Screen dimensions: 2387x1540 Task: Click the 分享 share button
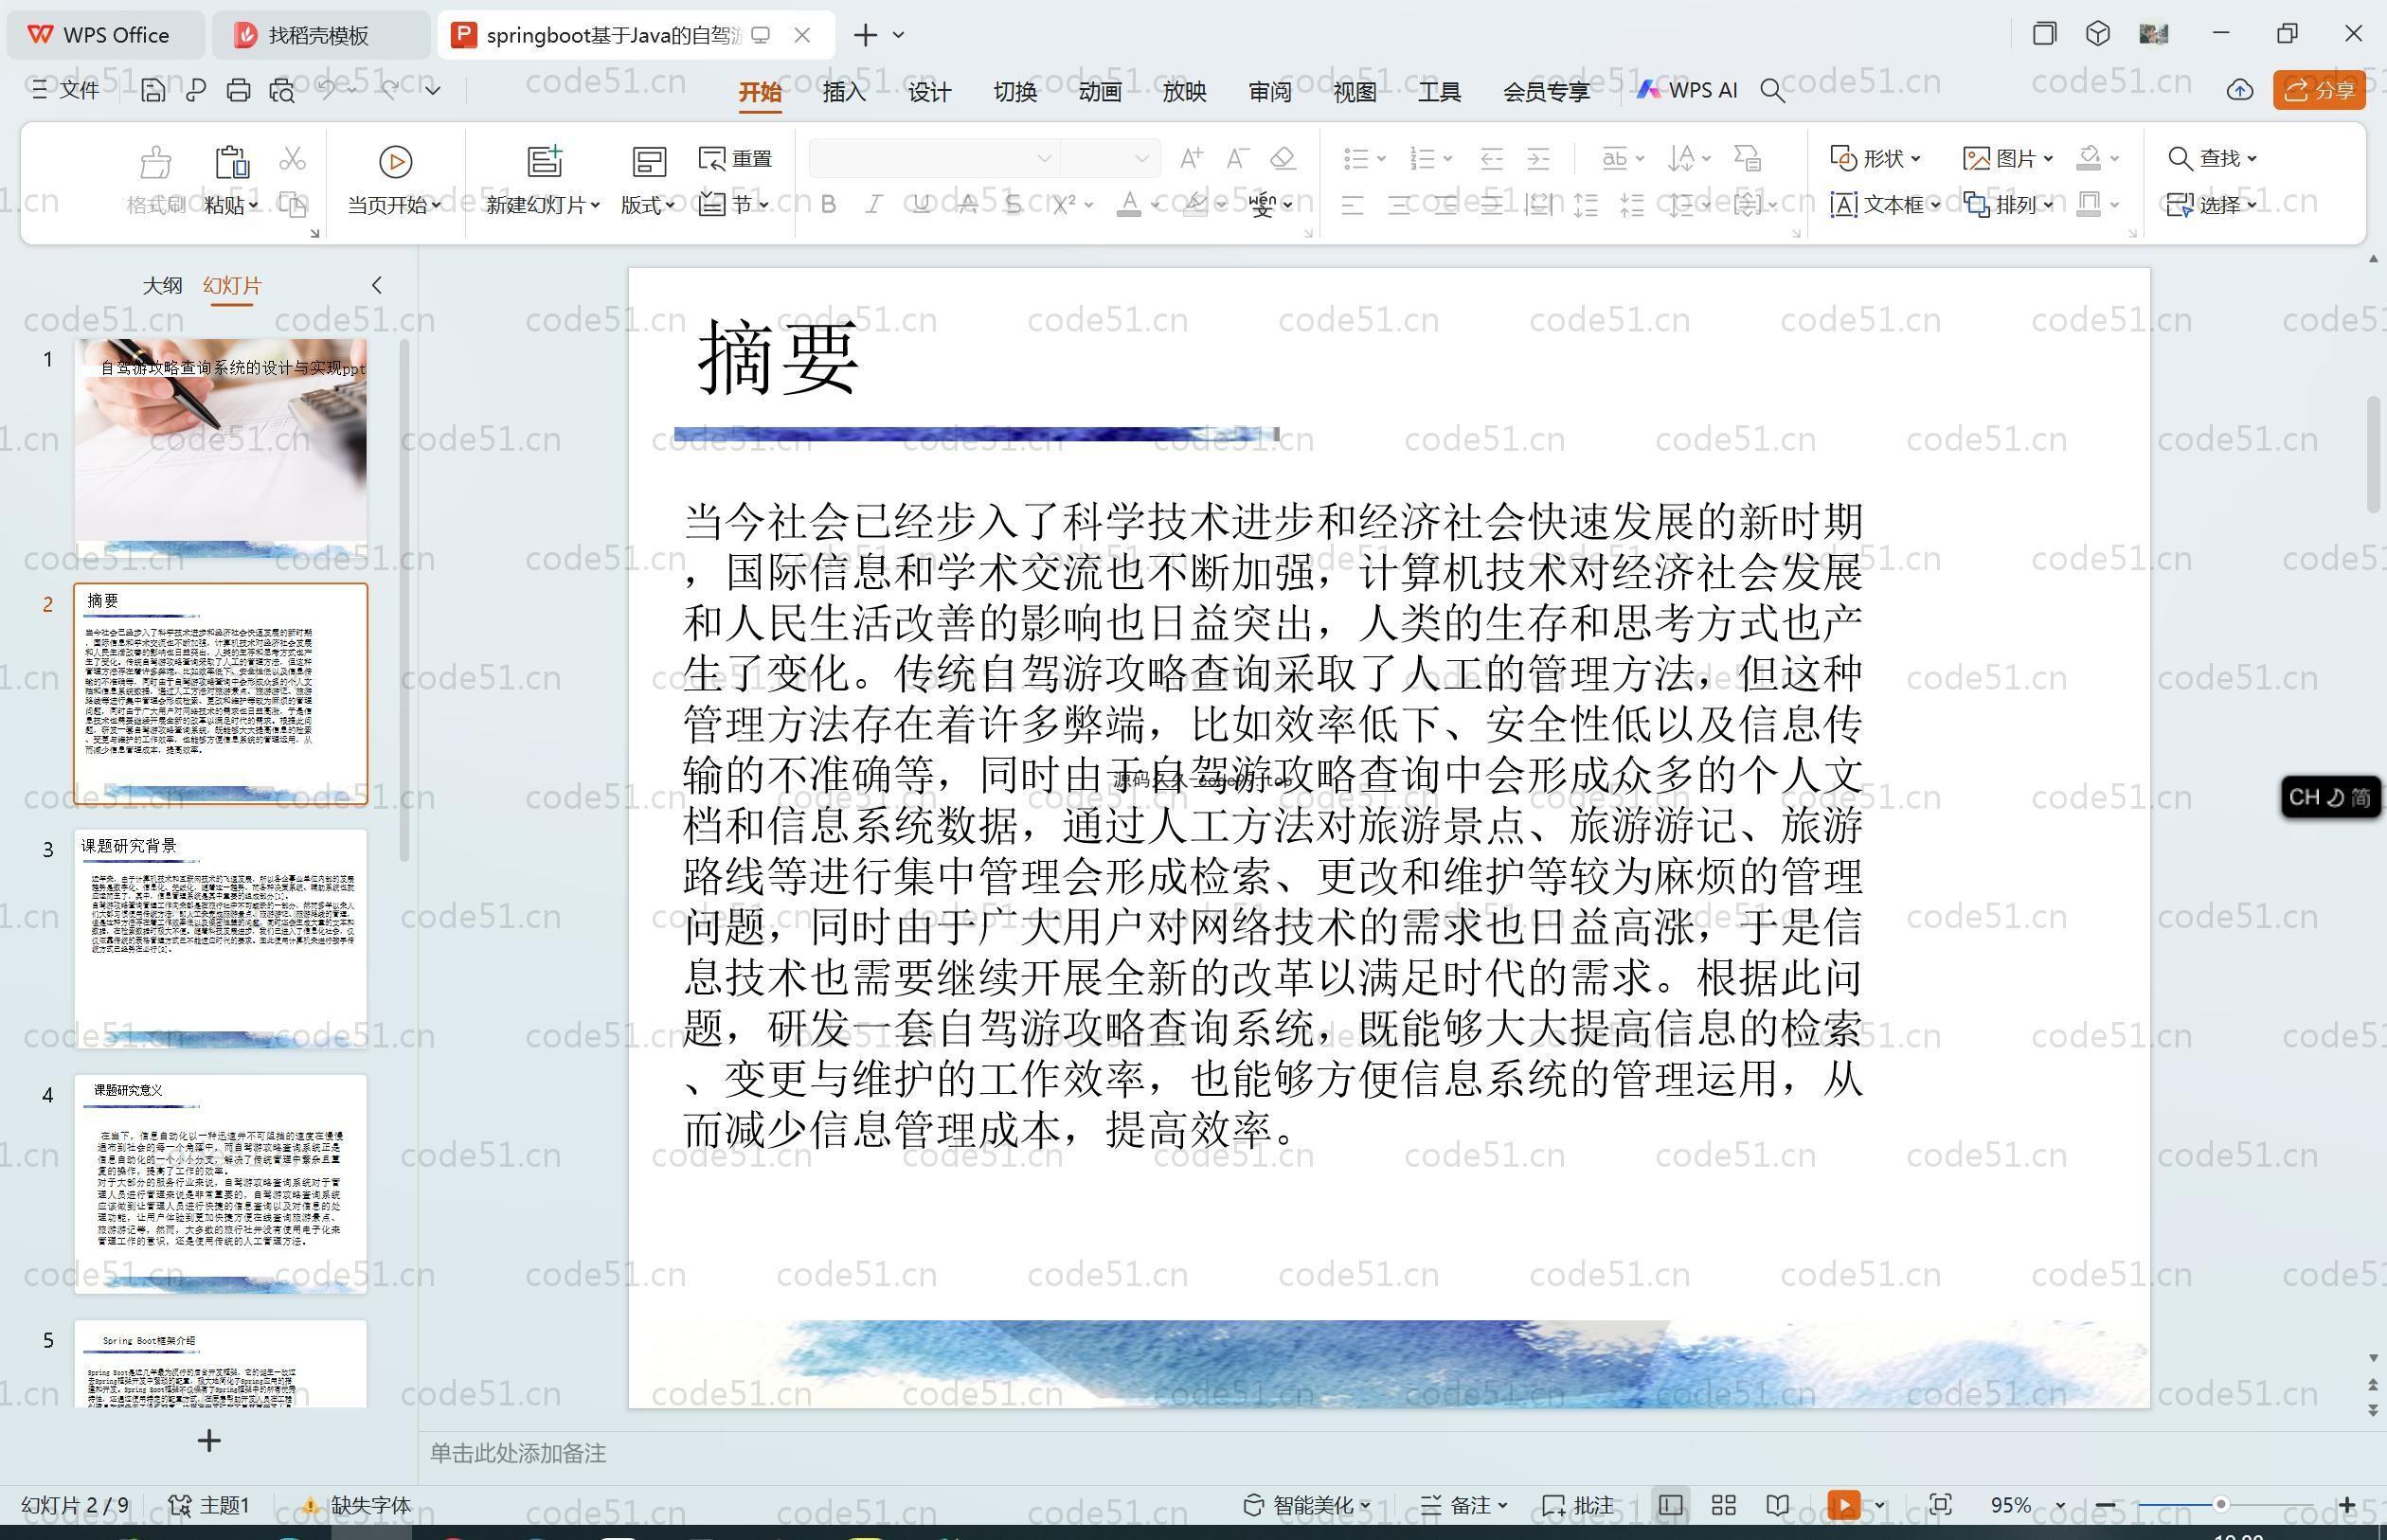(x=2319, y=90)
